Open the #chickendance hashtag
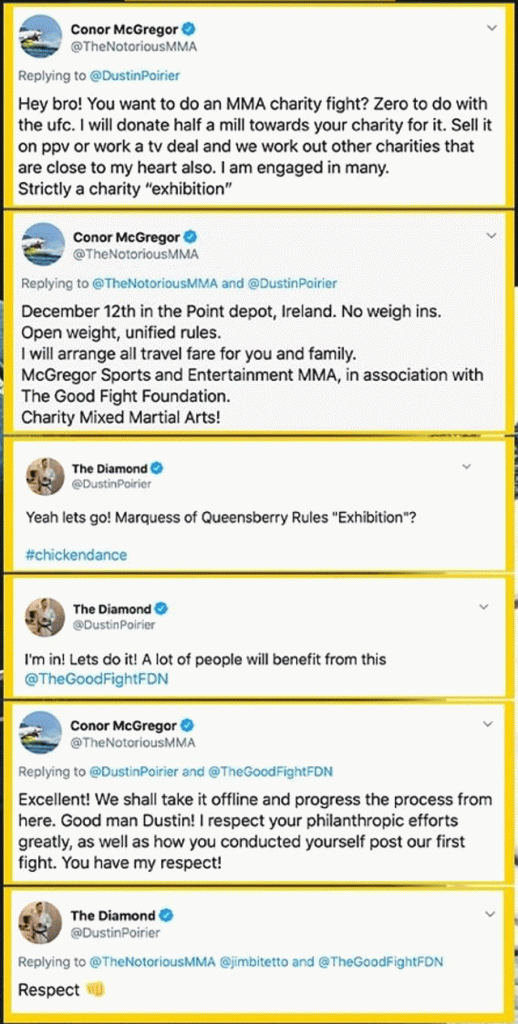The image size is (518, 1024). (x=76, y=555)
